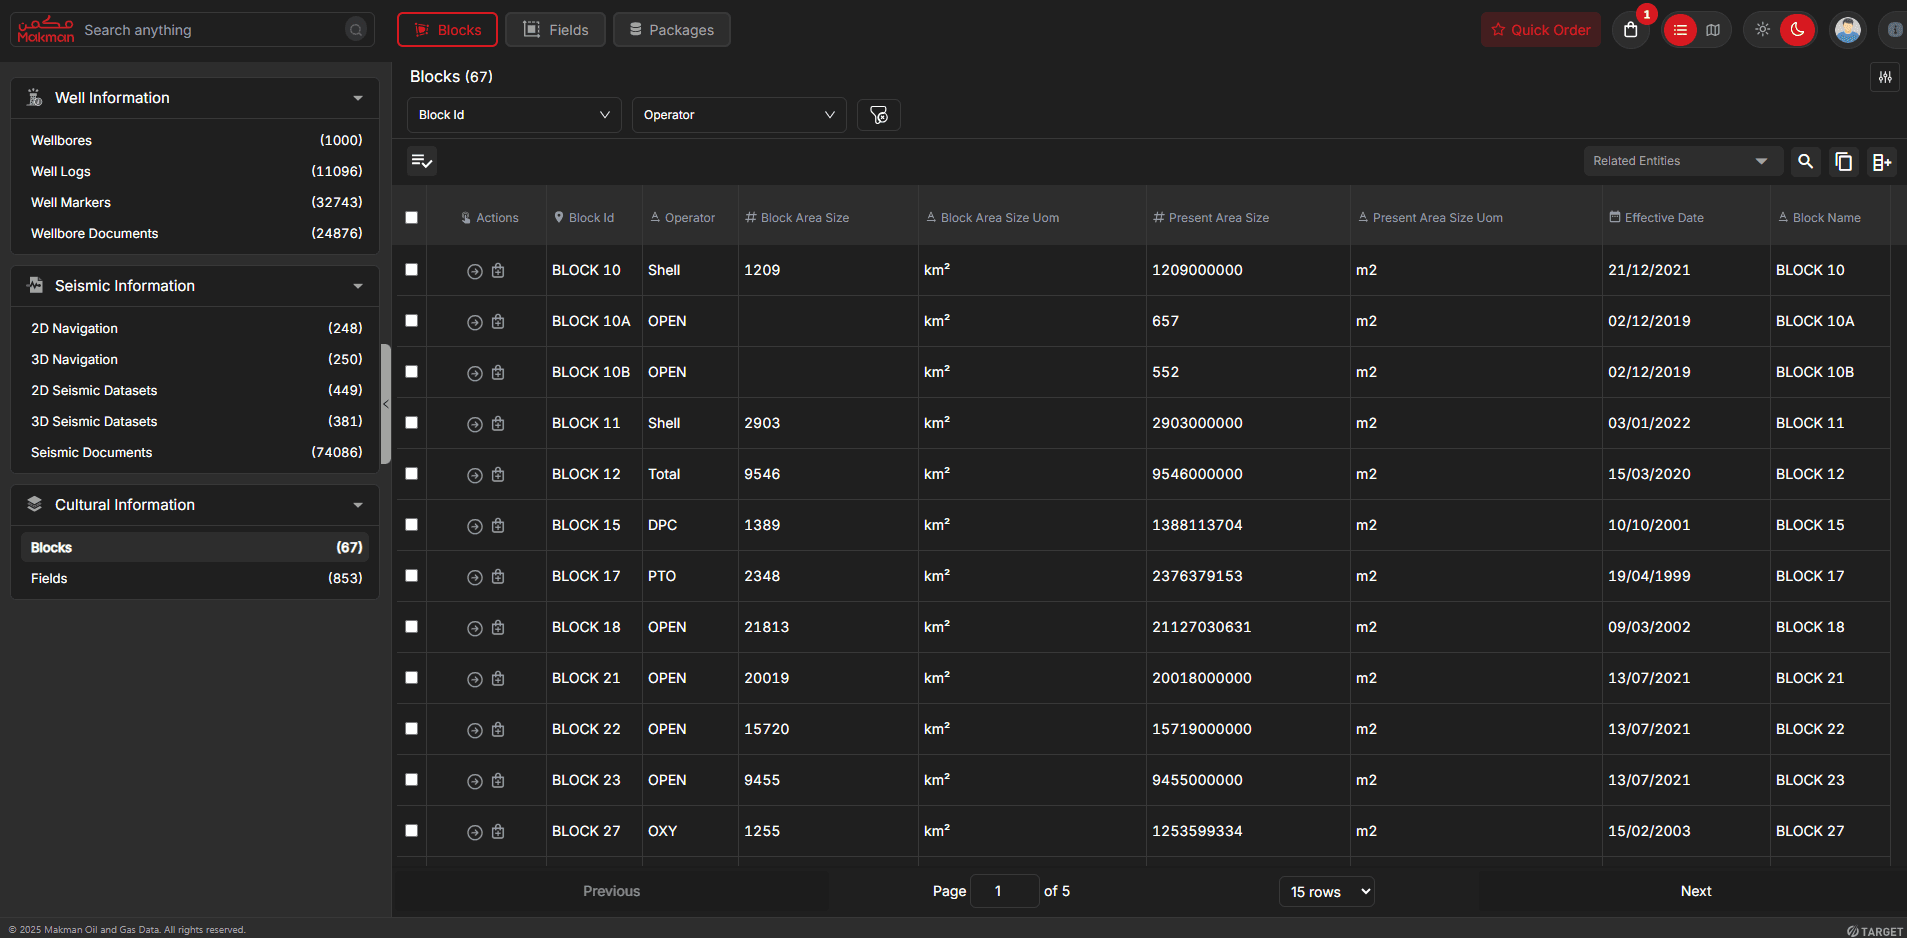
Task: Open the sliders settings icon
Action: [x=1885, y=77]
